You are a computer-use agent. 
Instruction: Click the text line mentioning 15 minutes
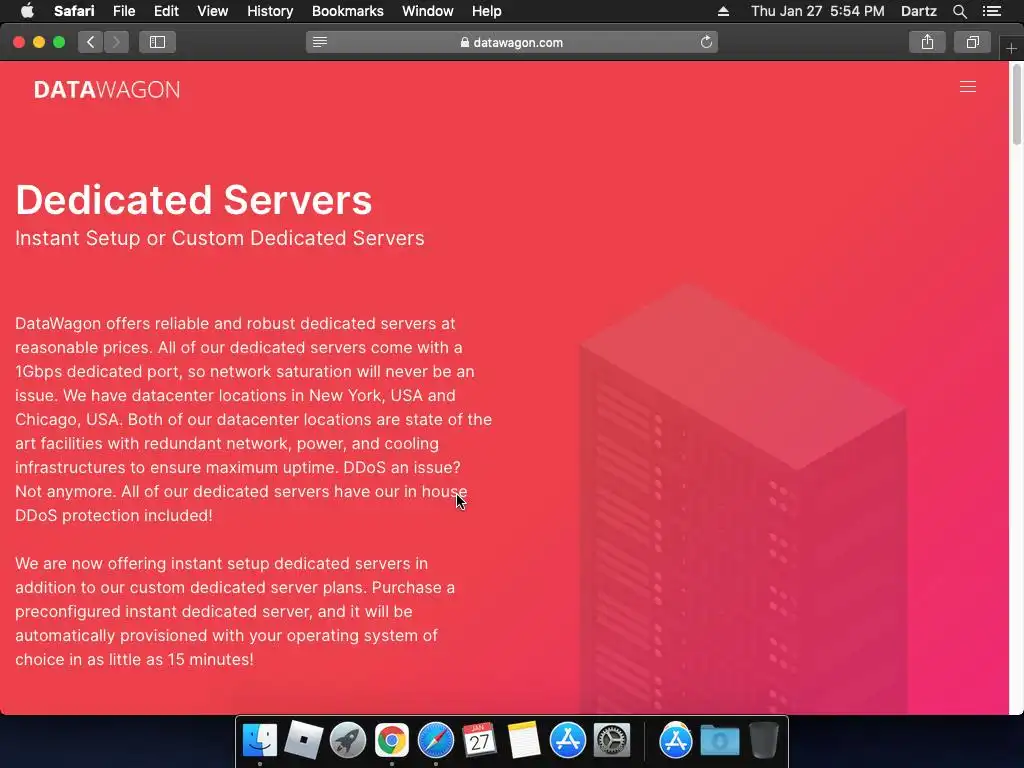[x=135, y=660]
